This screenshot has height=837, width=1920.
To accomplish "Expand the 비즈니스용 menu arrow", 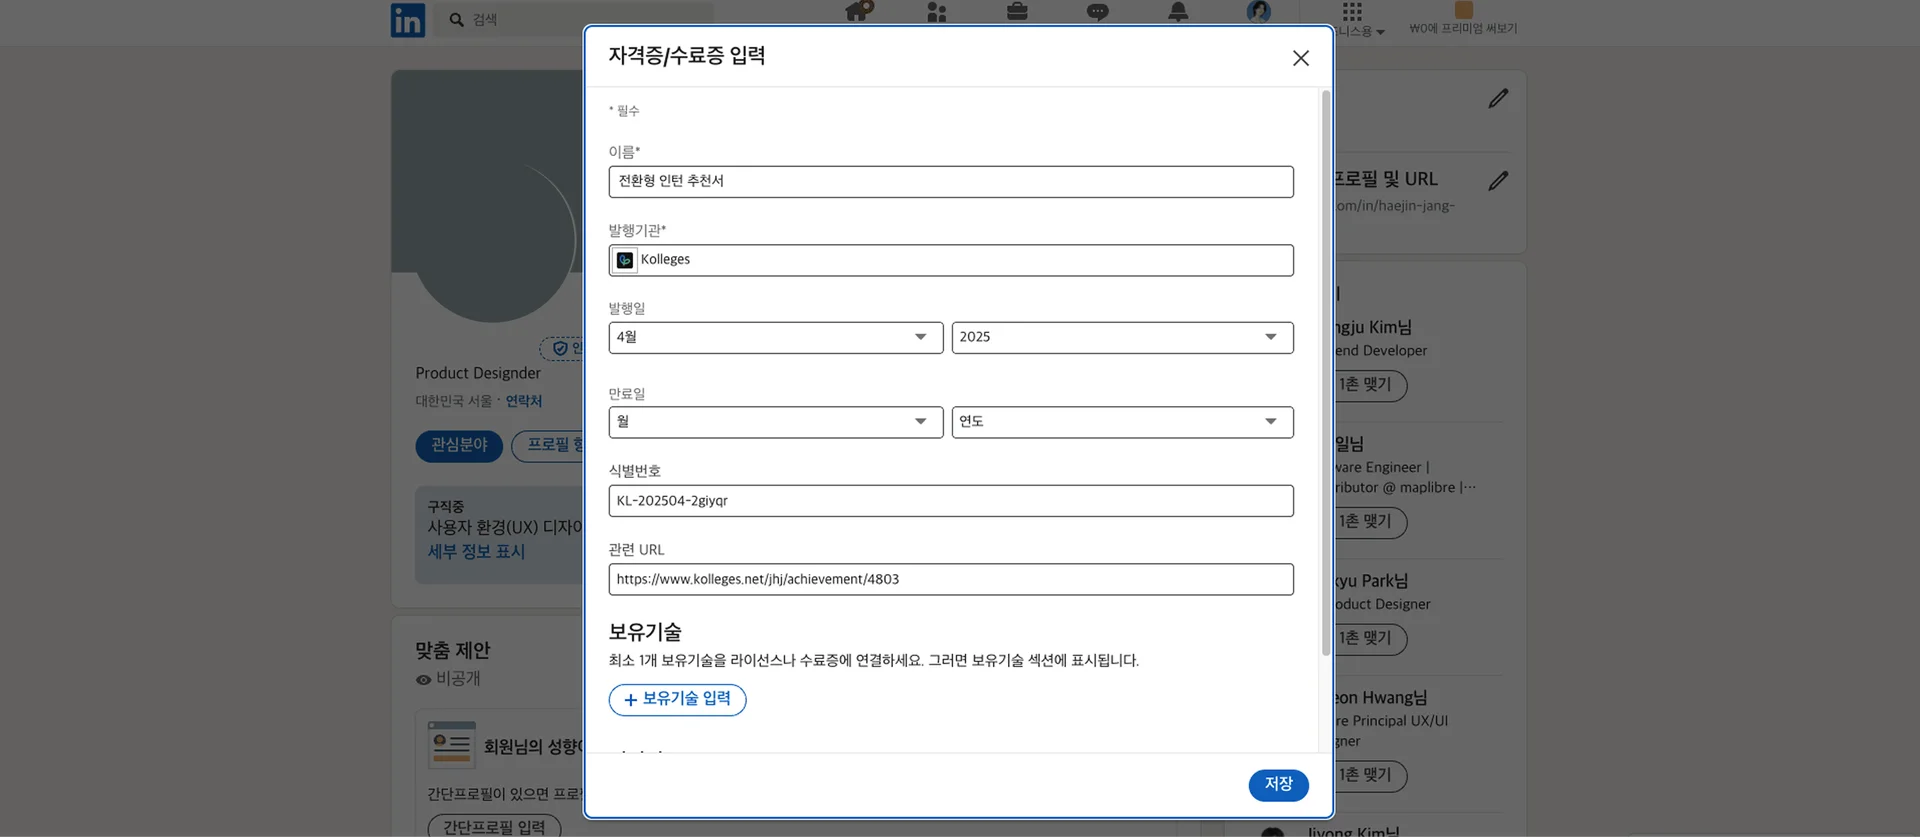I will point(1381,32).
